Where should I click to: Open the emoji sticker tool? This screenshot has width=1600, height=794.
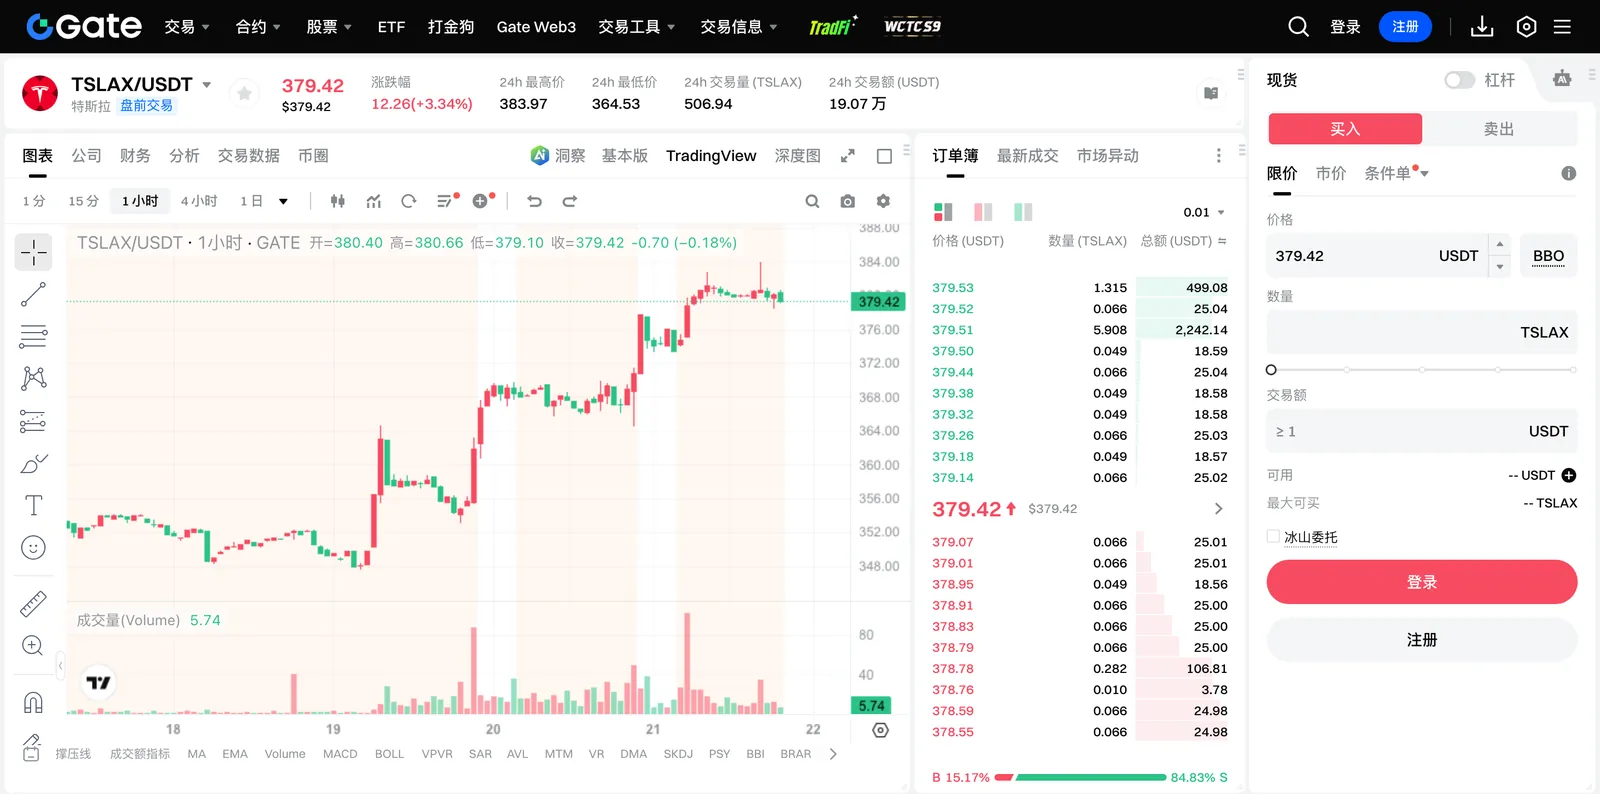click(x=33, y=547)
